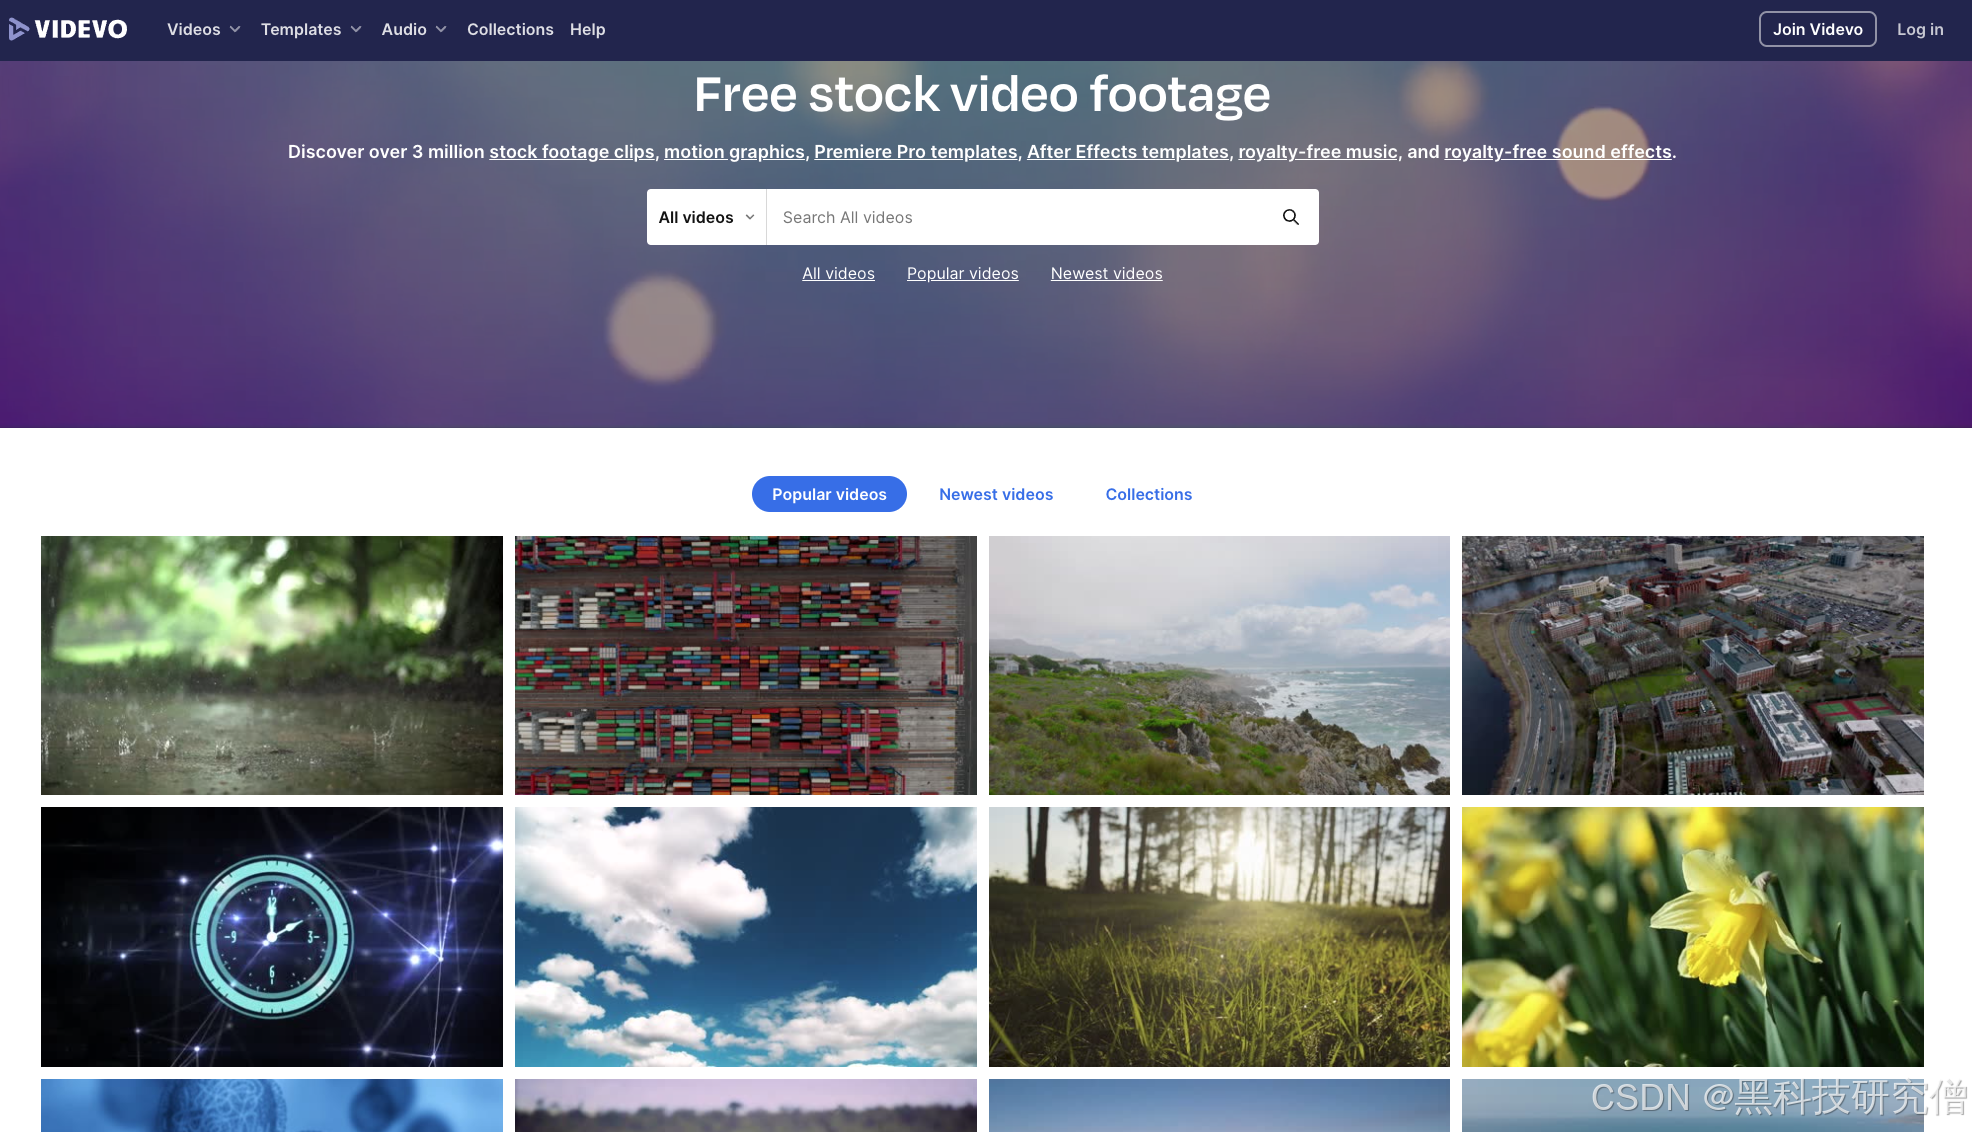
Task: Expand the Videos menu dropdown
Action: click(x=204, y=30)
